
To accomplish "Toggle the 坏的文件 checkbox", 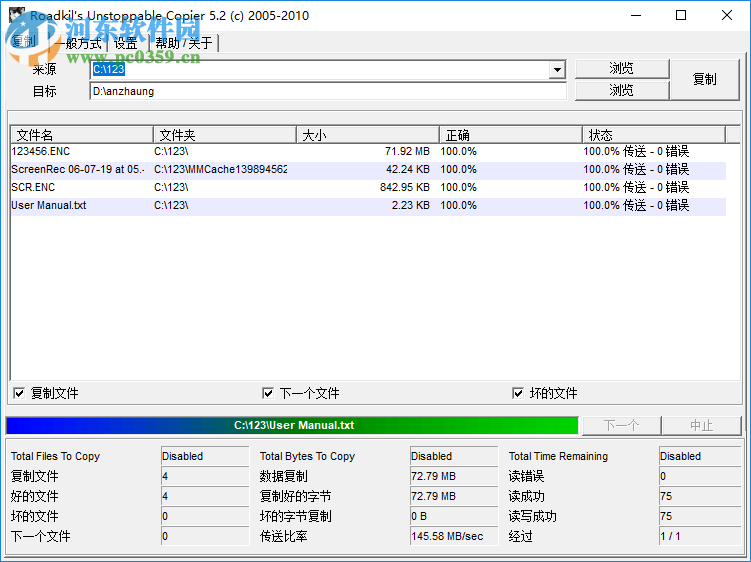I will tap(518, 393).
